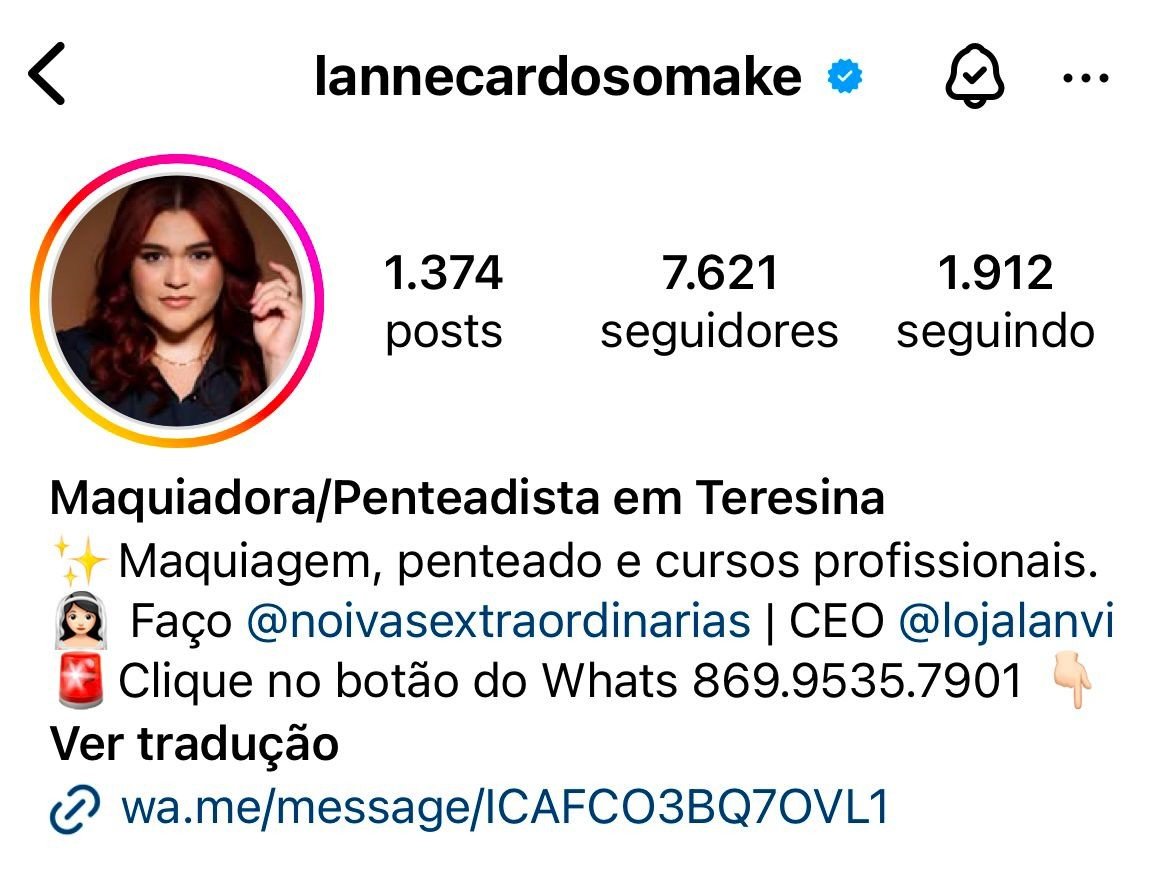Open the three-dot more options menu
This screenshot has height=883, width=1170.
pyautogui.click(x=1086, y=77)
